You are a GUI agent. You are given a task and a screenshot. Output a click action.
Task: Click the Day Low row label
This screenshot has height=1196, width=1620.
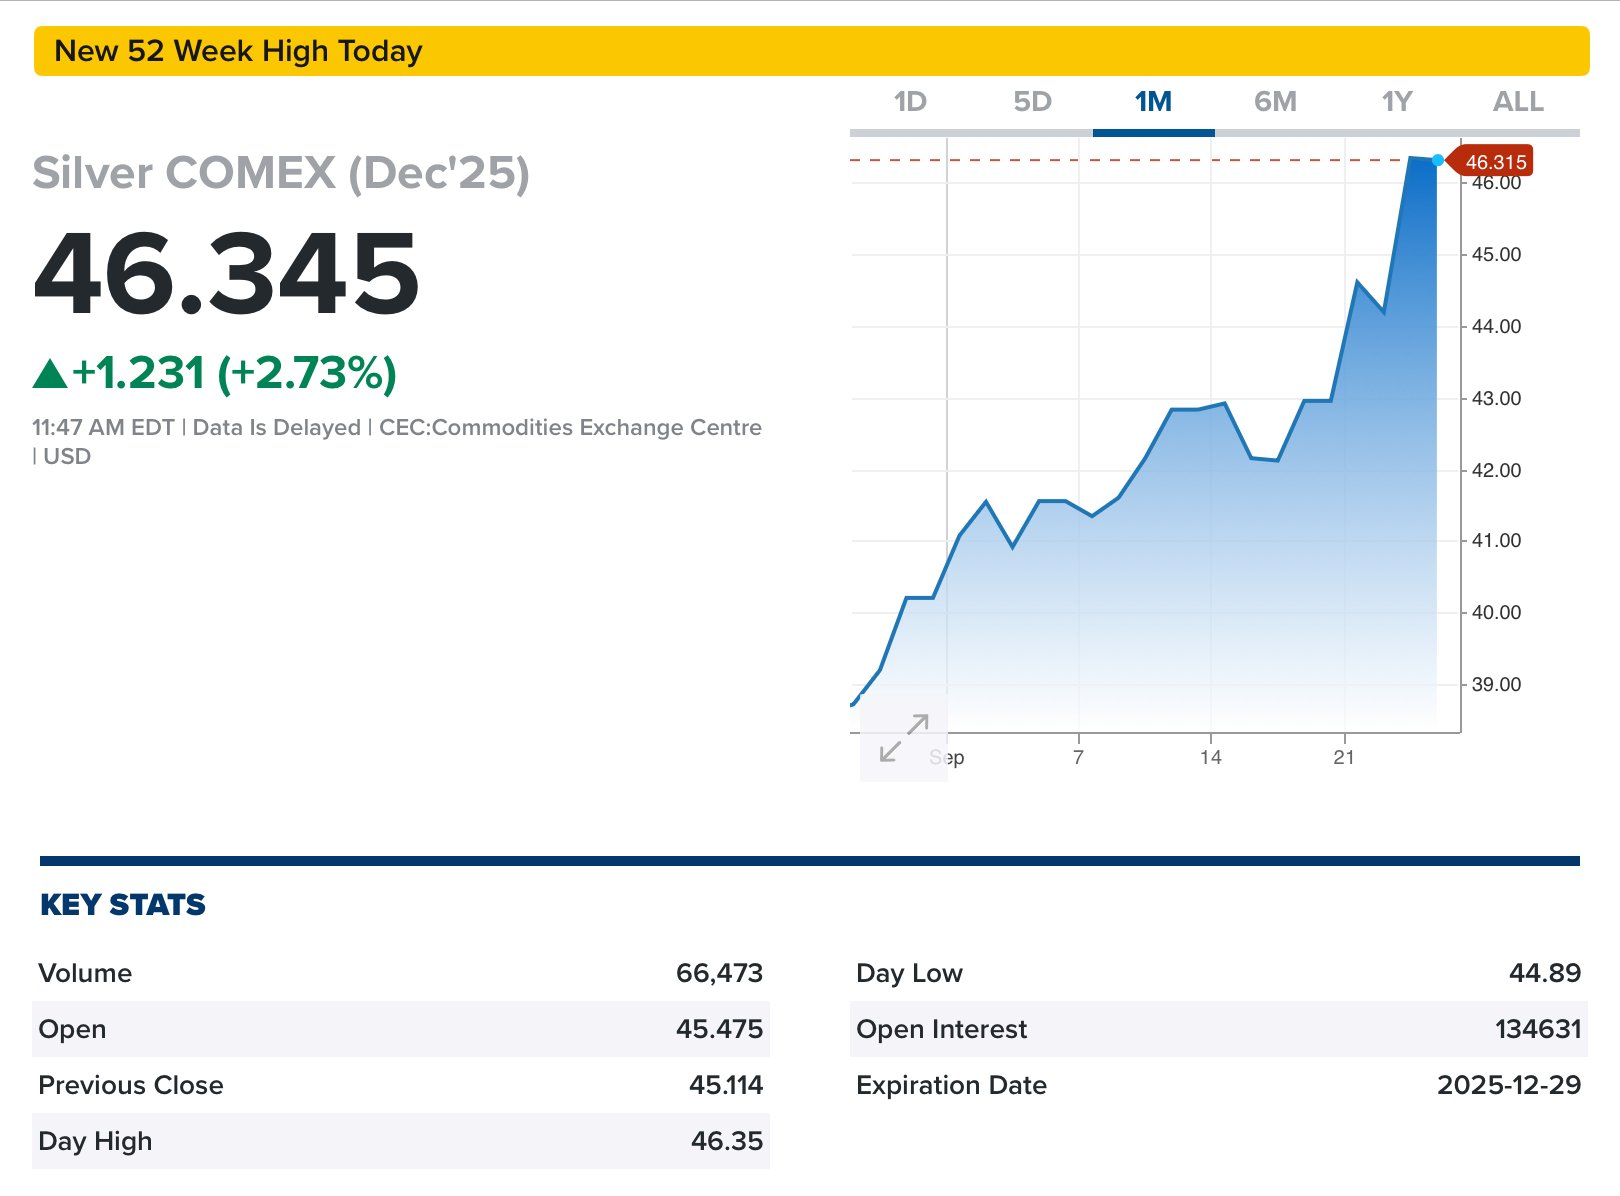coord(909,973)
